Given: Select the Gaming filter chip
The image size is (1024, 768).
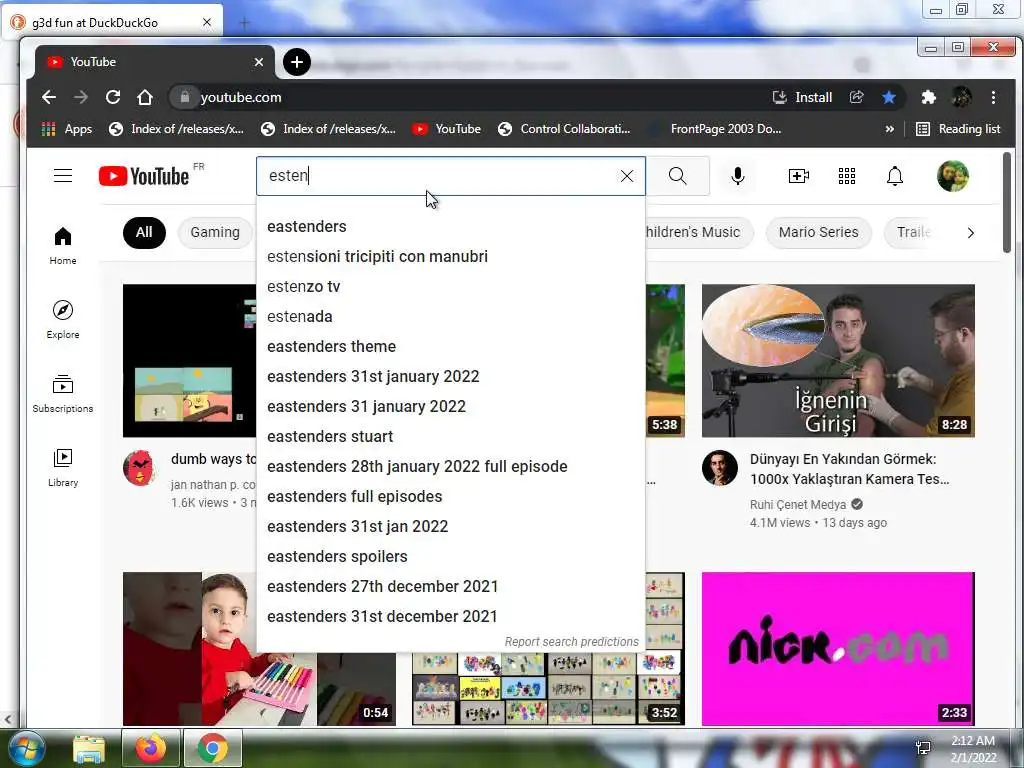Looking at the screenshot, I should point(215,232).
